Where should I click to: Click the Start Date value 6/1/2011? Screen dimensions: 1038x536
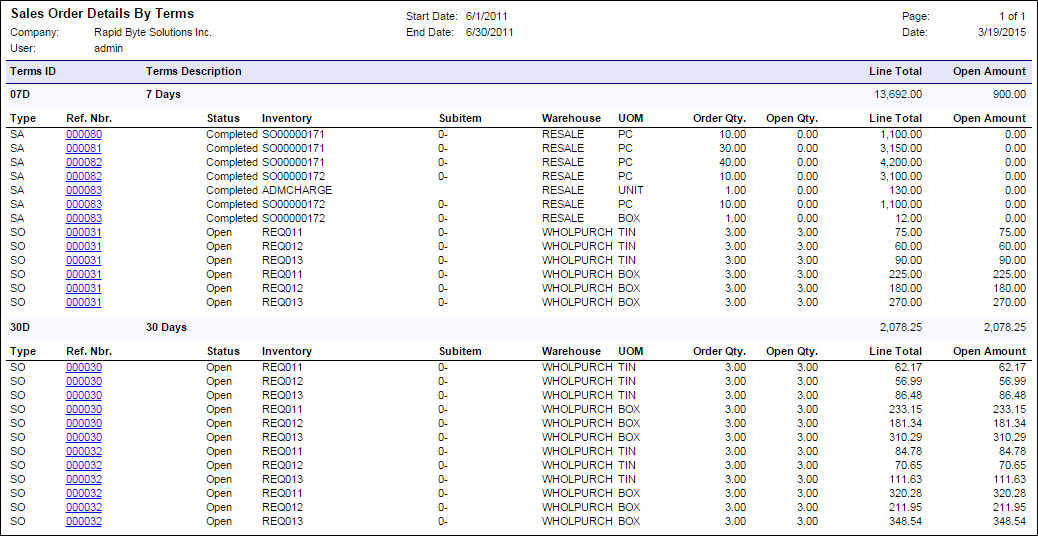coord(489,17)
